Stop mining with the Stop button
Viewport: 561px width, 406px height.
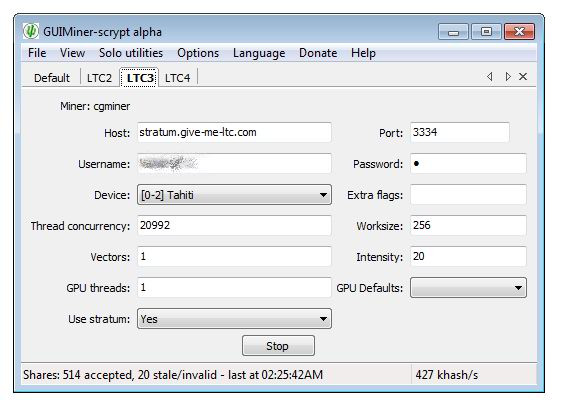[x=278, y=346]
